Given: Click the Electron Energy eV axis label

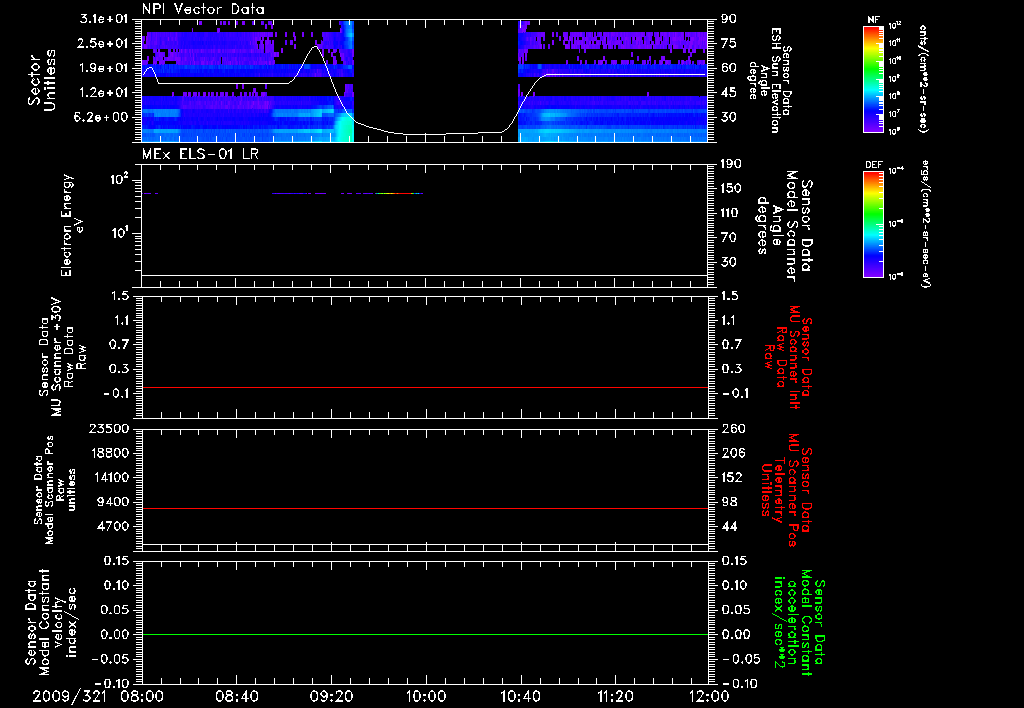Looking at the screenshot, I should pos(72,225).
